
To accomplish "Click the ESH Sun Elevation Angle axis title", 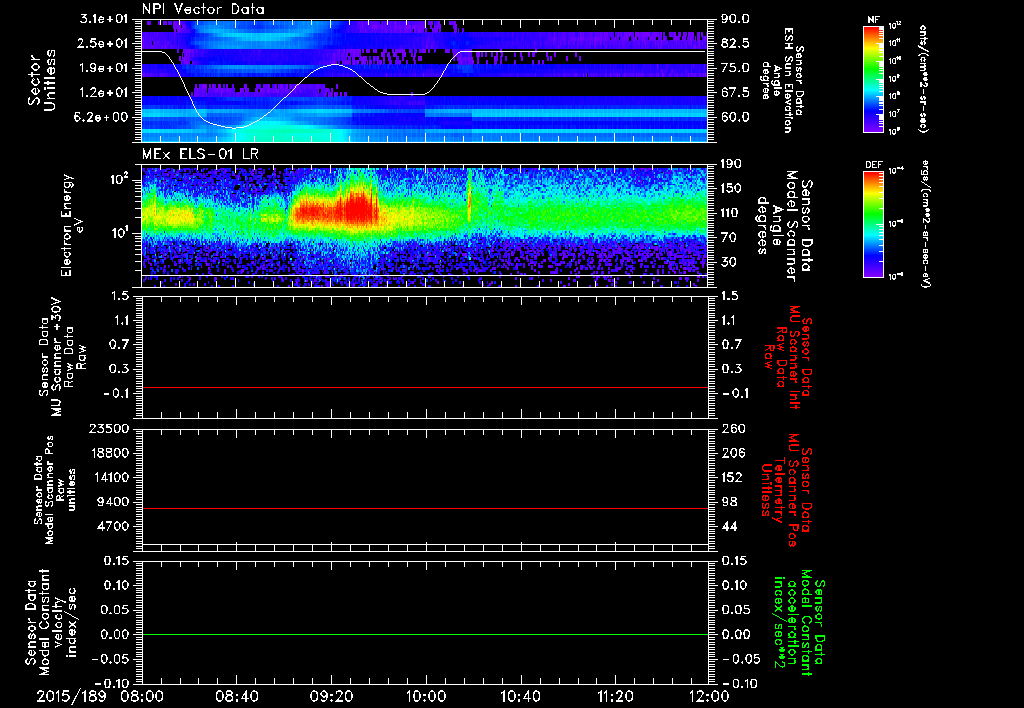I will pos(782,80).
